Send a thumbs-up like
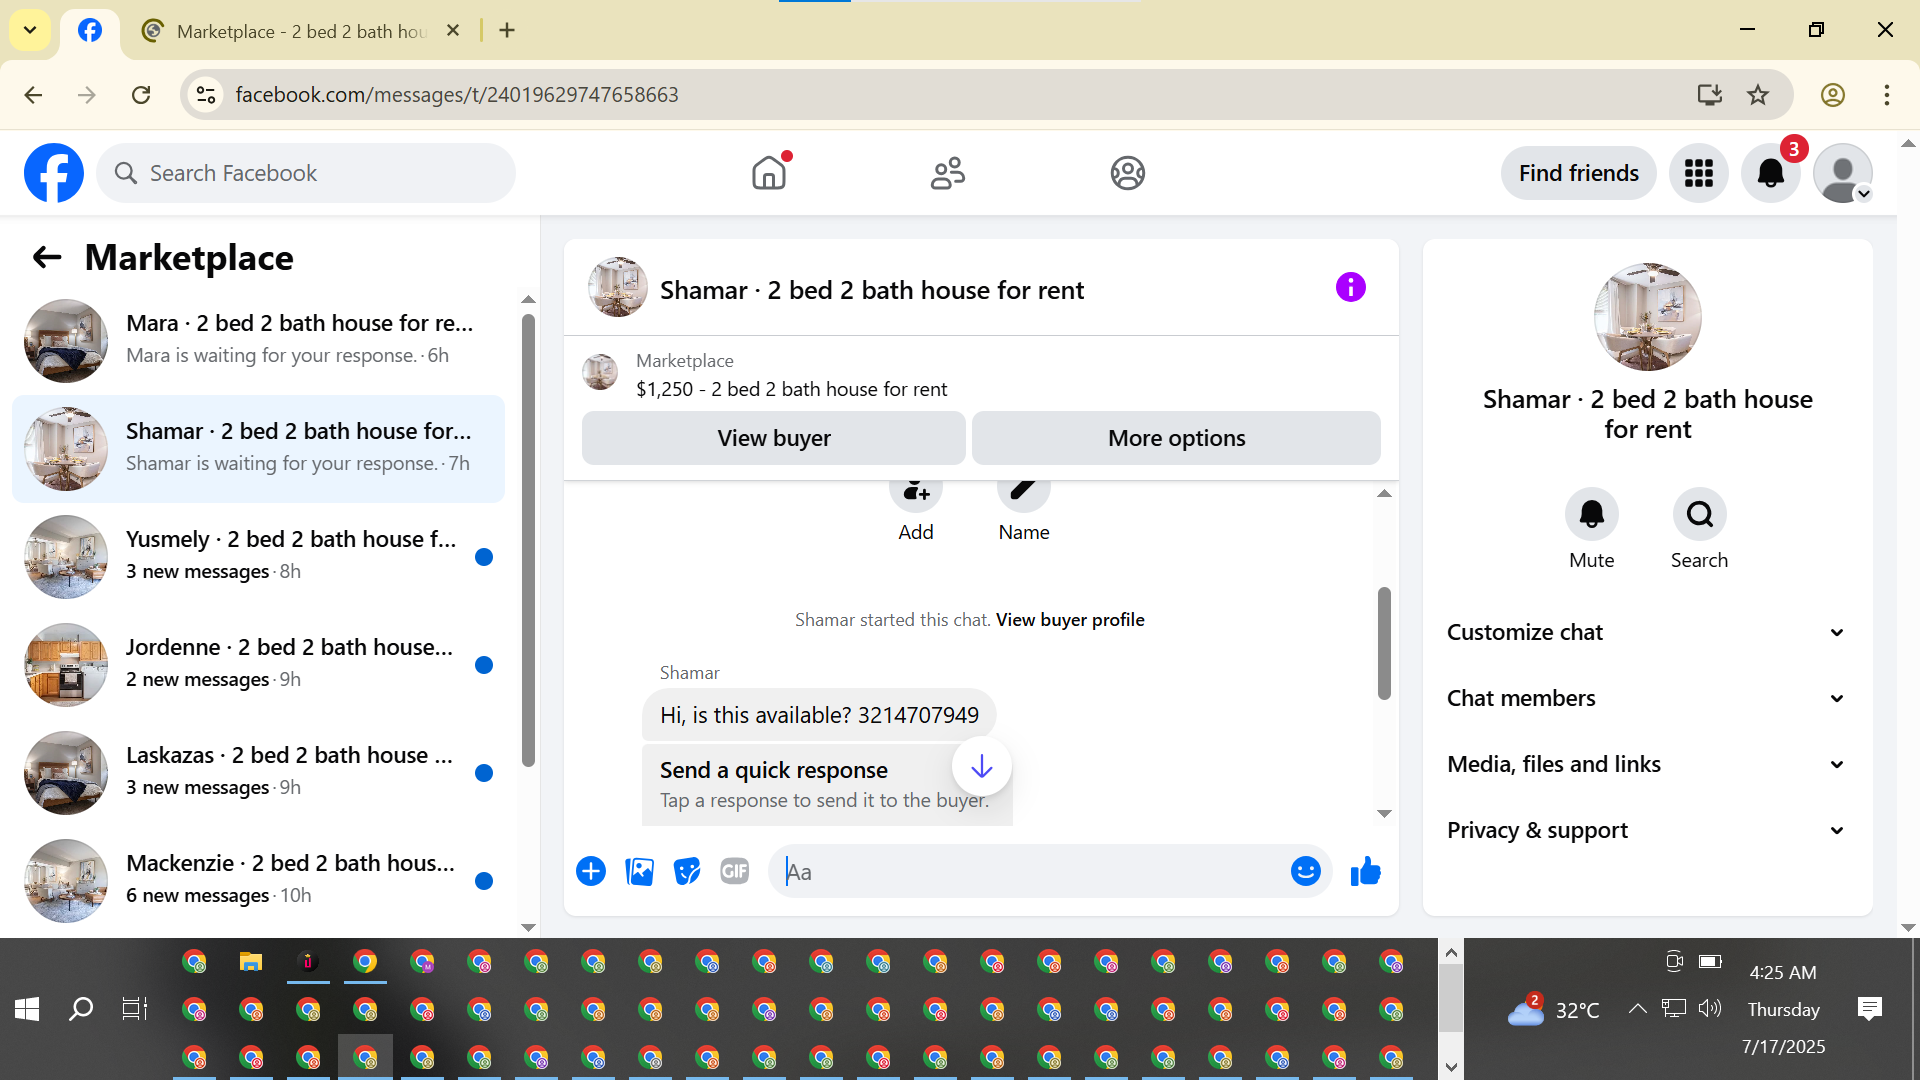The height and width of the screenshot is (1080, 1920). [x=1365, y=872]
